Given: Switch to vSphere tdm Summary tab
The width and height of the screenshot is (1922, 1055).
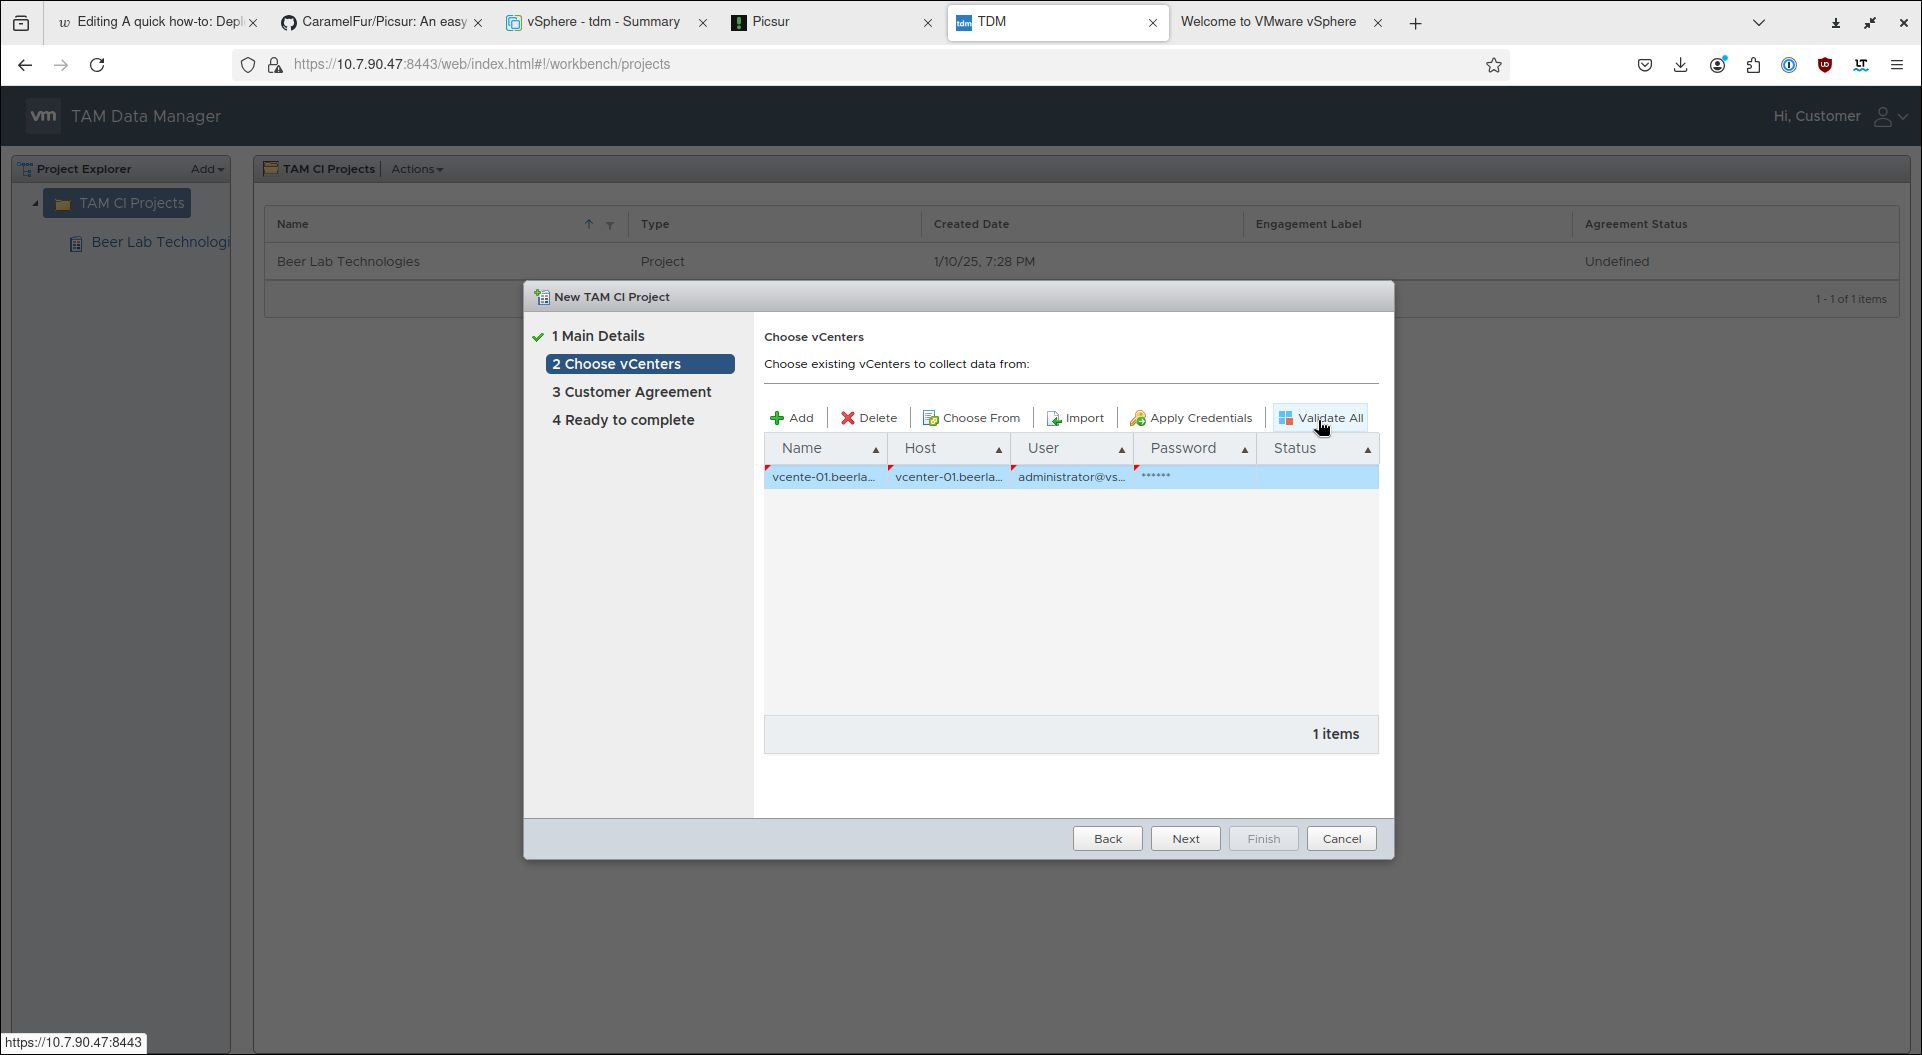Looking at the screenshot, I should click(x=605, y=22).
